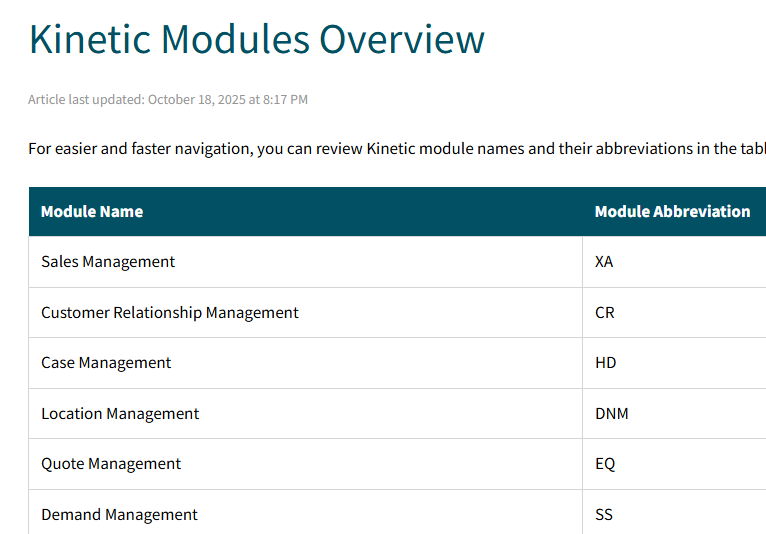Click the EQ abbreviation cell

coord(605,464)
